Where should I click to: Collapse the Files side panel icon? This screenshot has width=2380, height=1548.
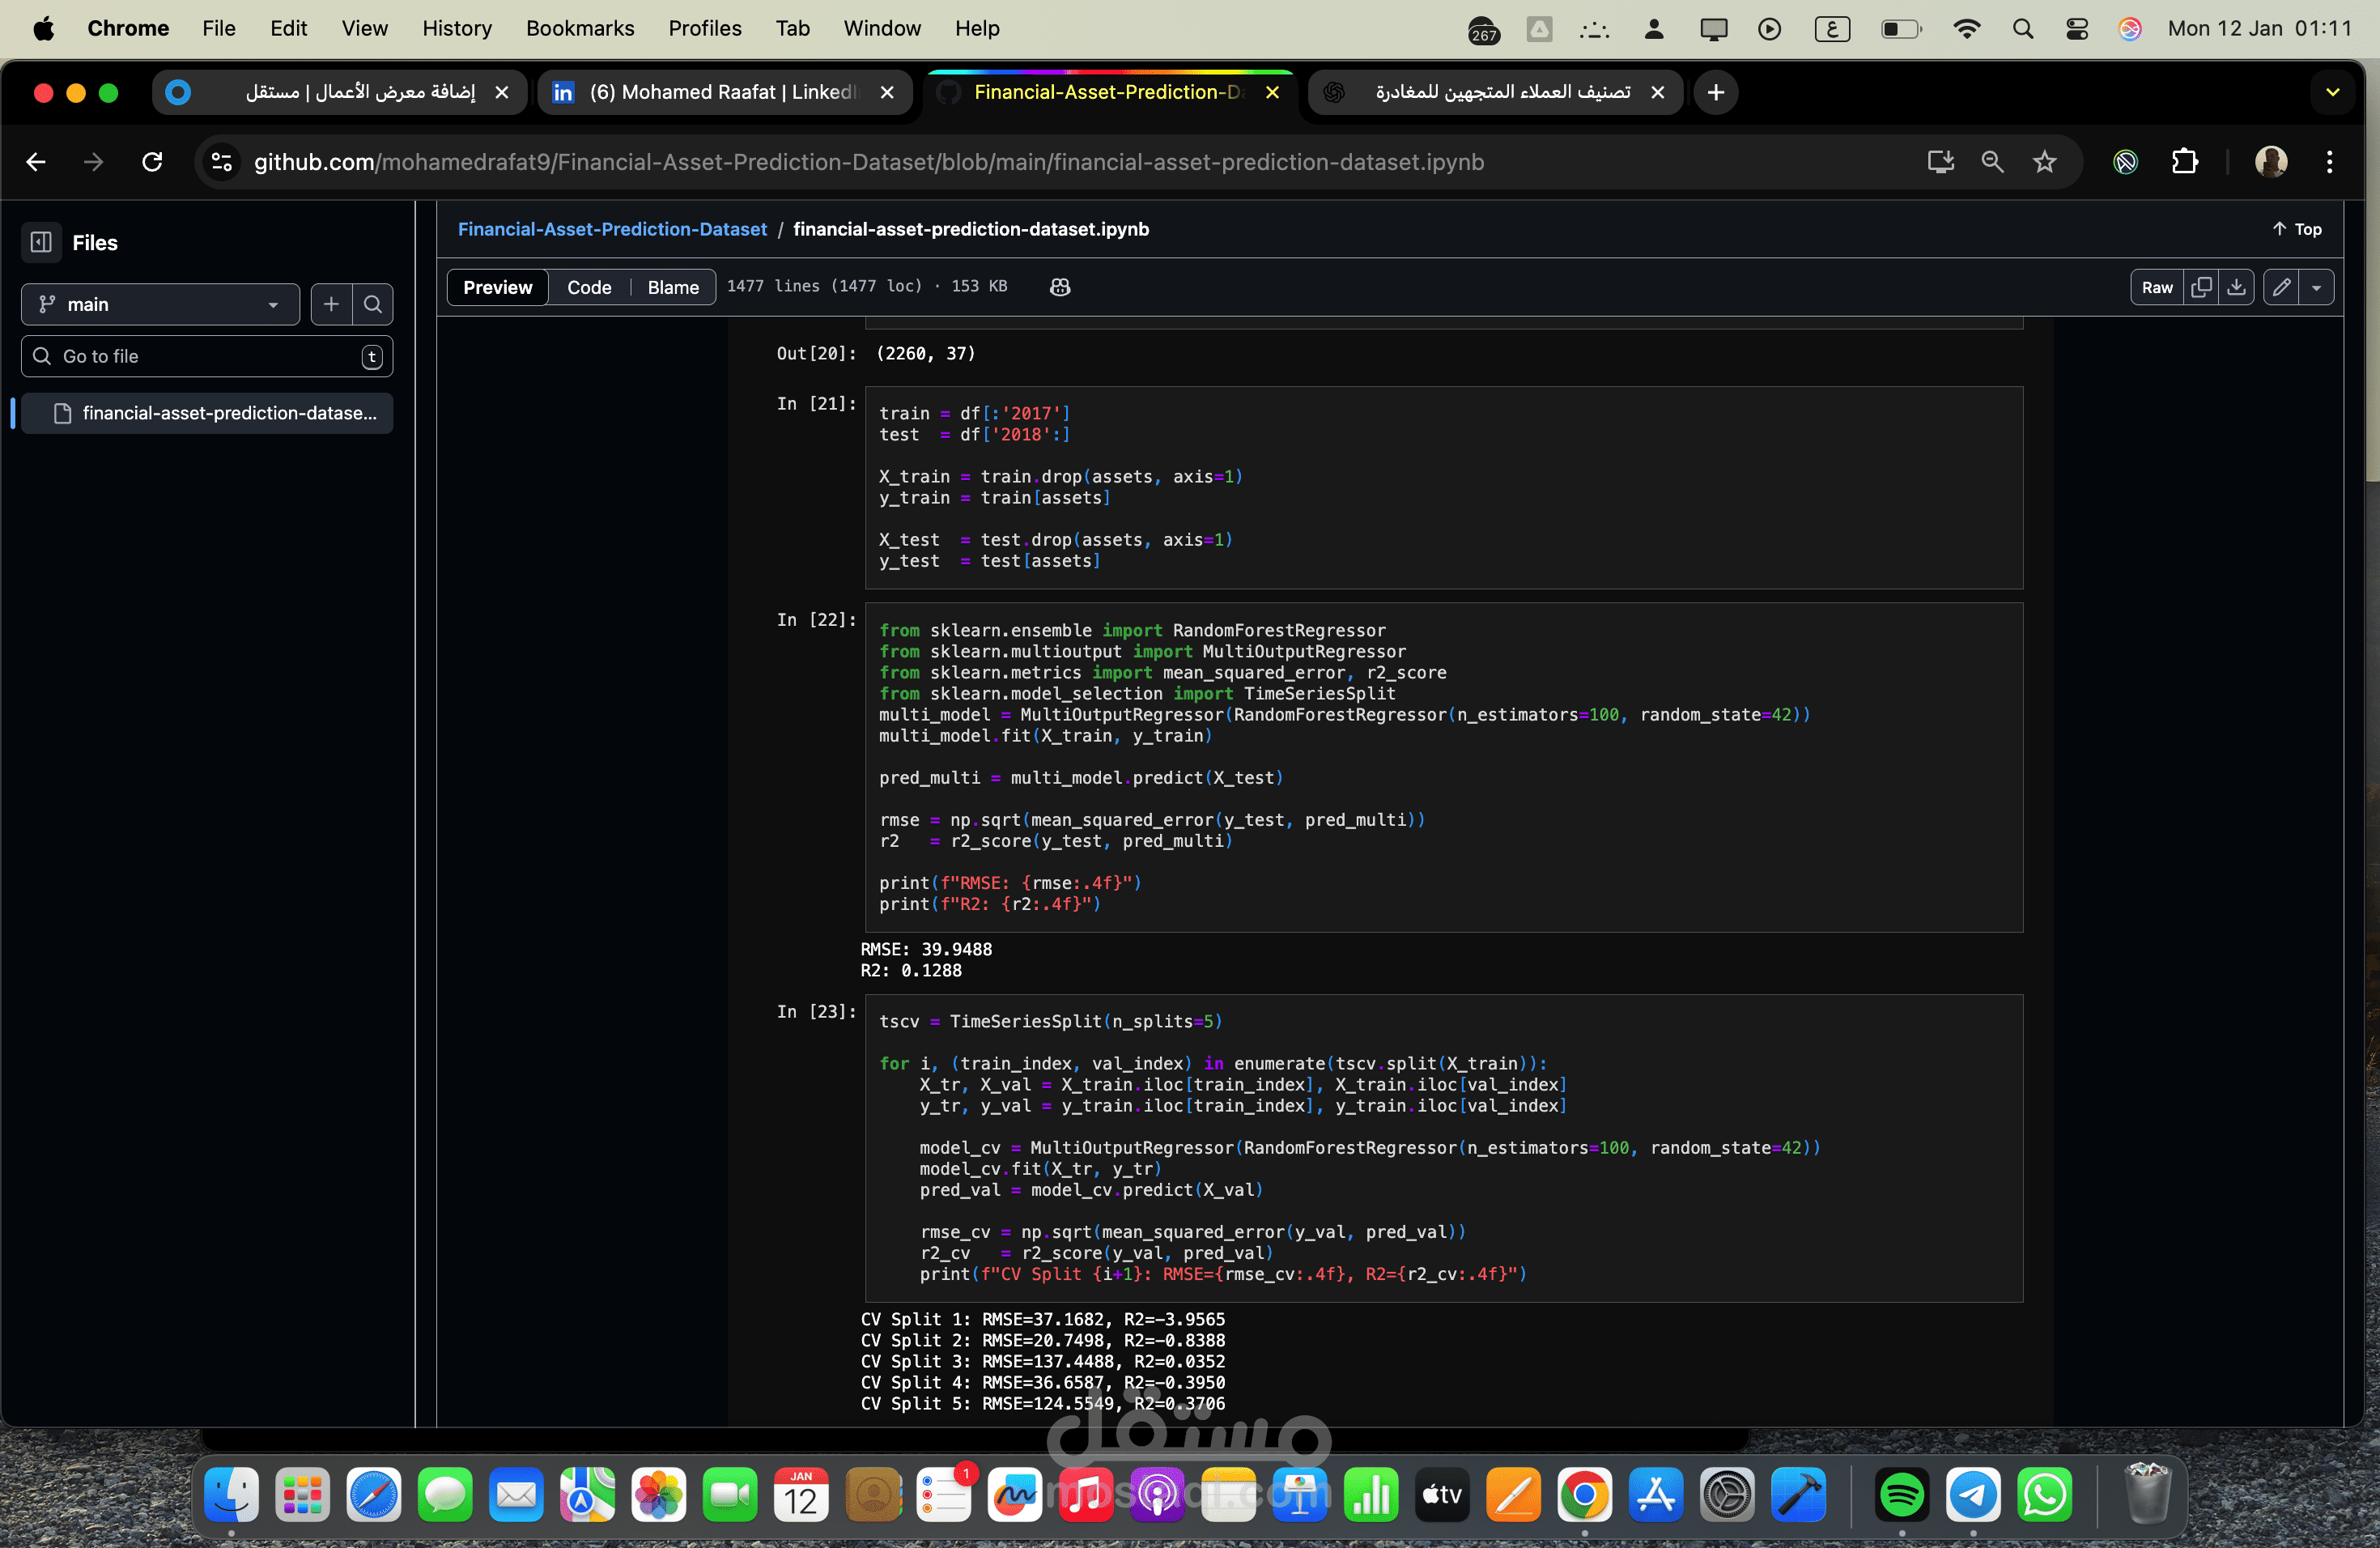click(x=41, y=242)
